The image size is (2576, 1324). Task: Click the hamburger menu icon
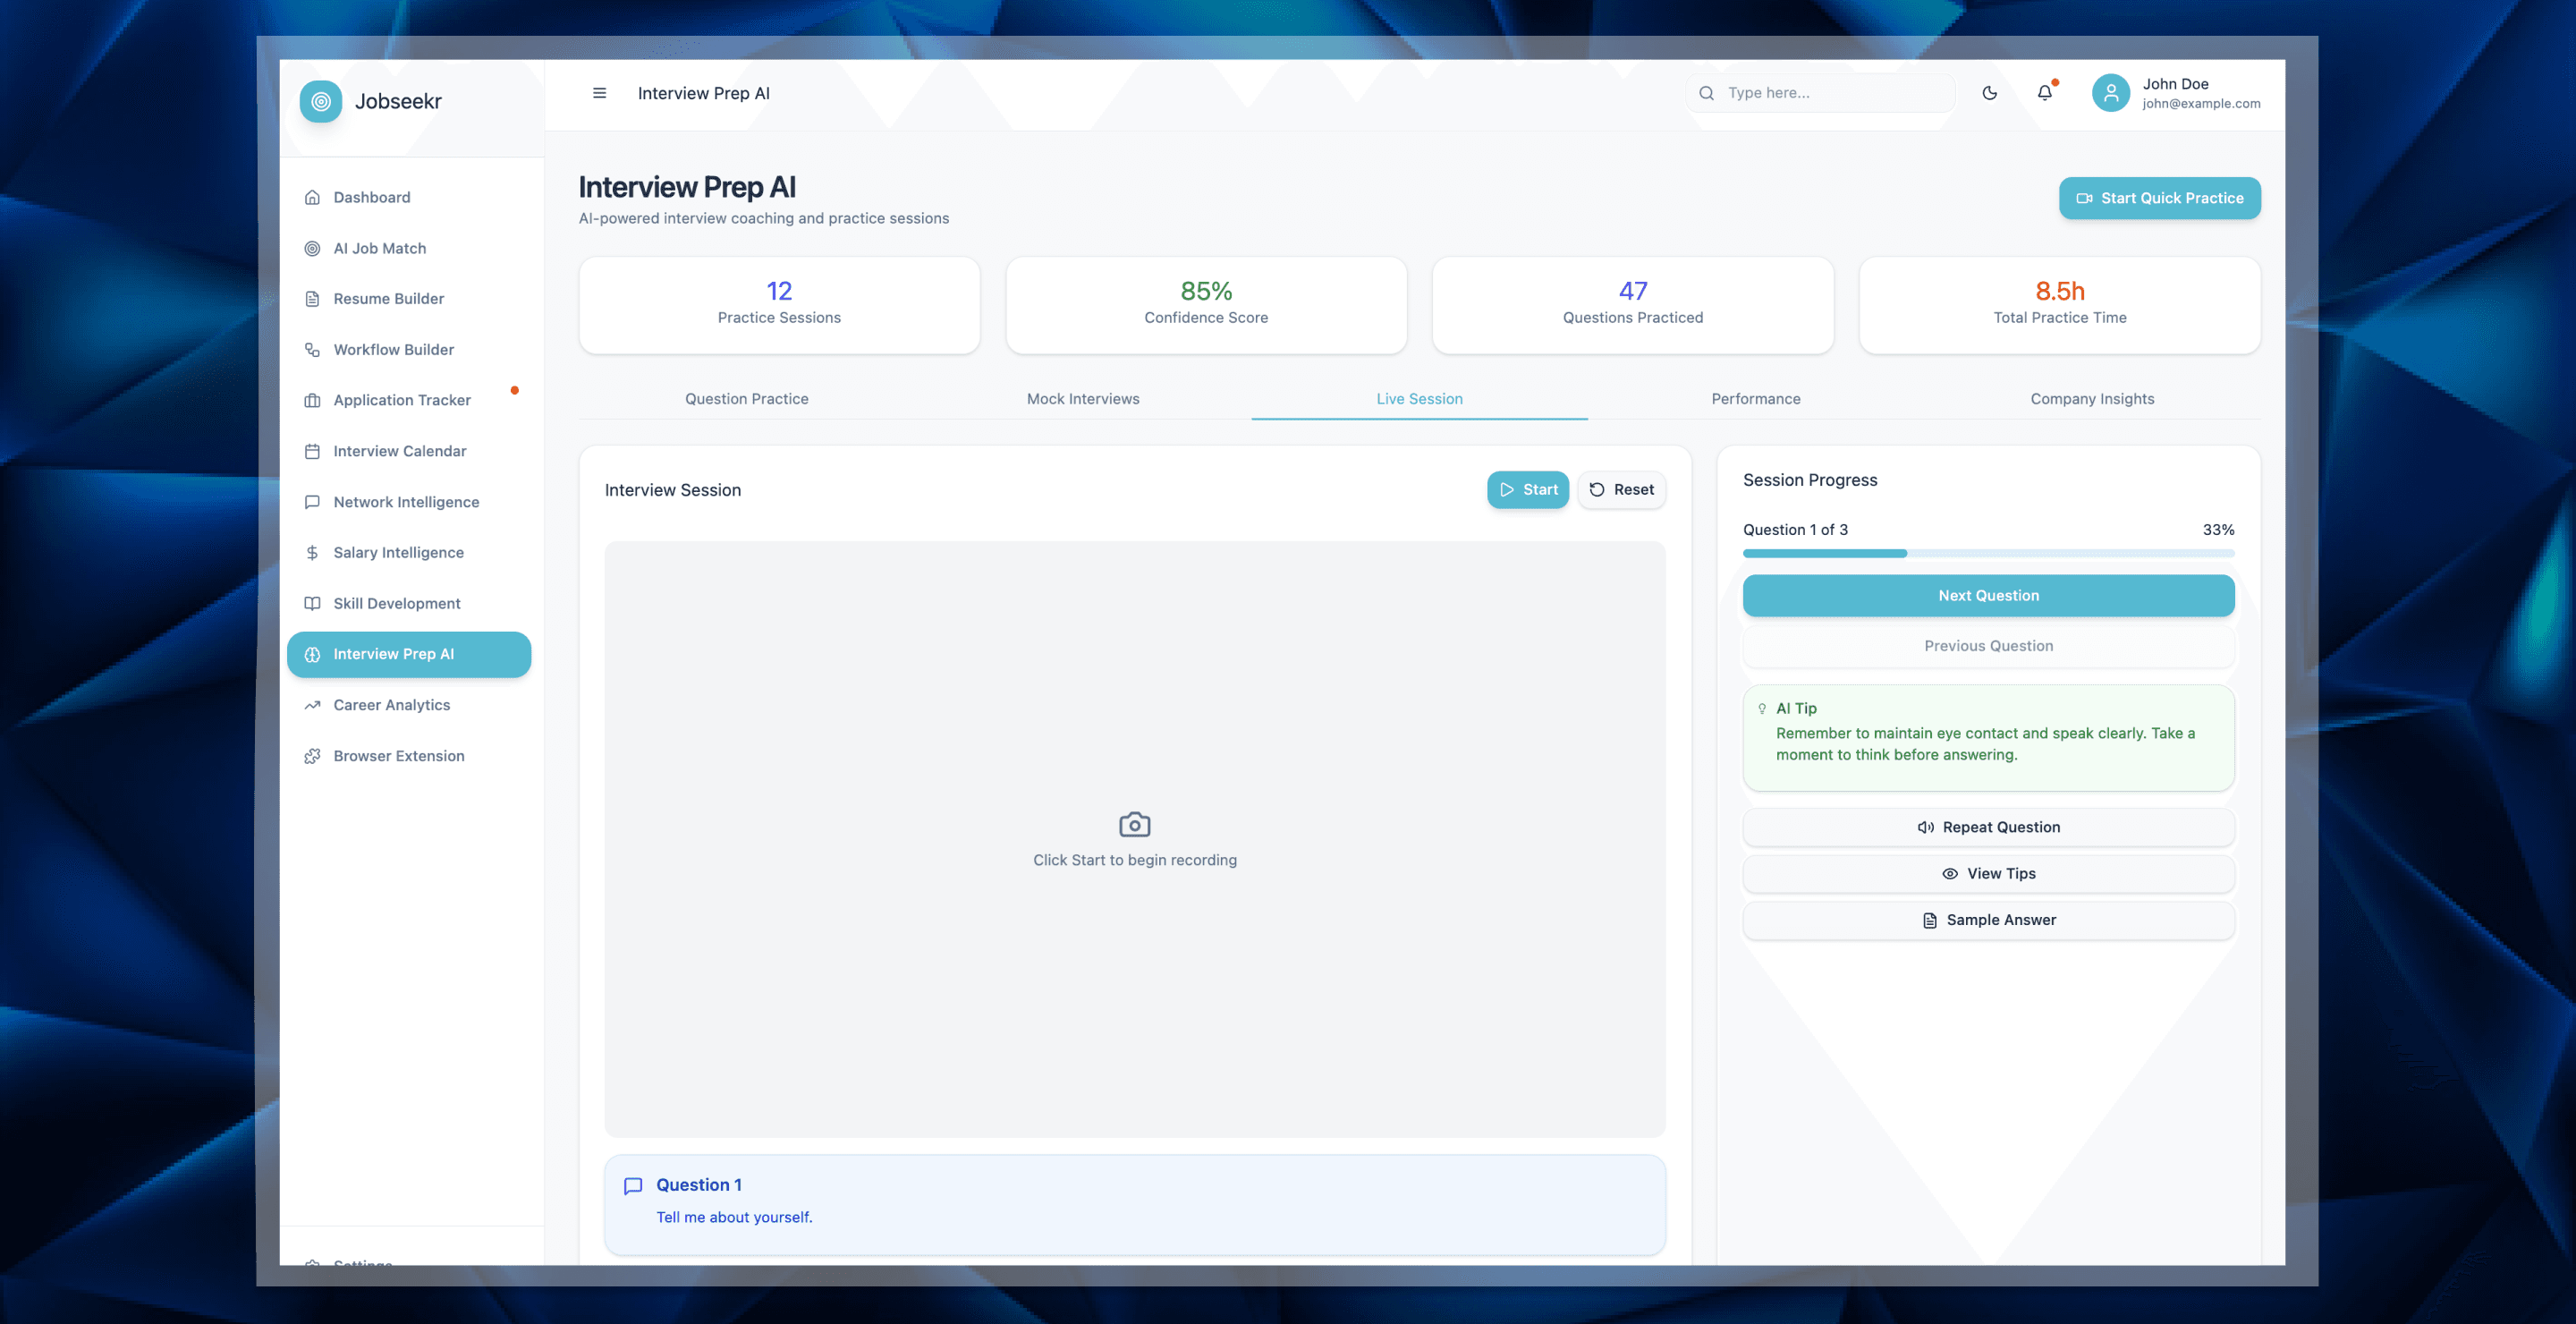coord(599,93)
